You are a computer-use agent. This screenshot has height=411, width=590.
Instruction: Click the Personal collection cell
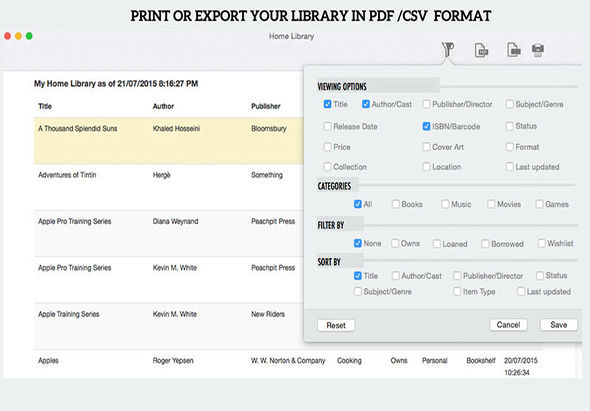pyautogui.click(x=435, y=361)
